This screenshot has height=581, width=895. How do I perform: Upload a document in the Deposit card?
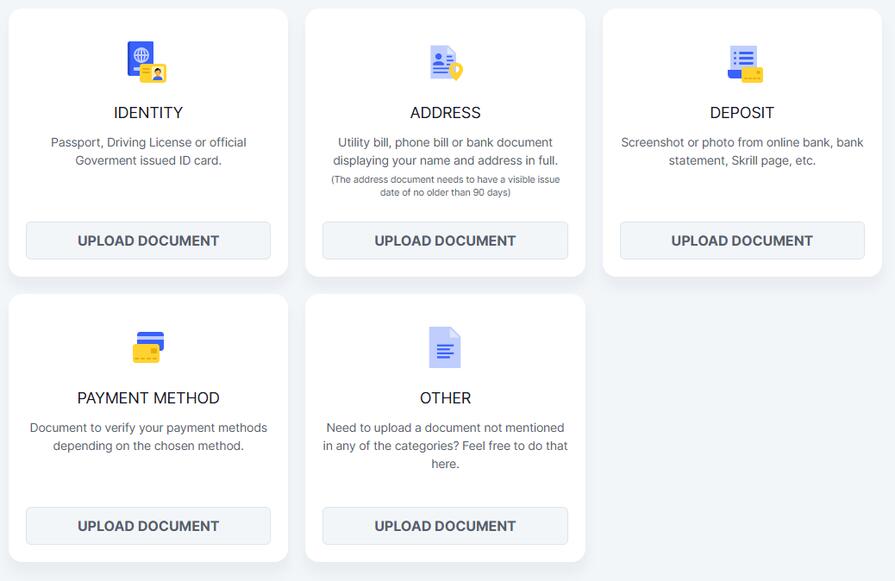point(741,240)
